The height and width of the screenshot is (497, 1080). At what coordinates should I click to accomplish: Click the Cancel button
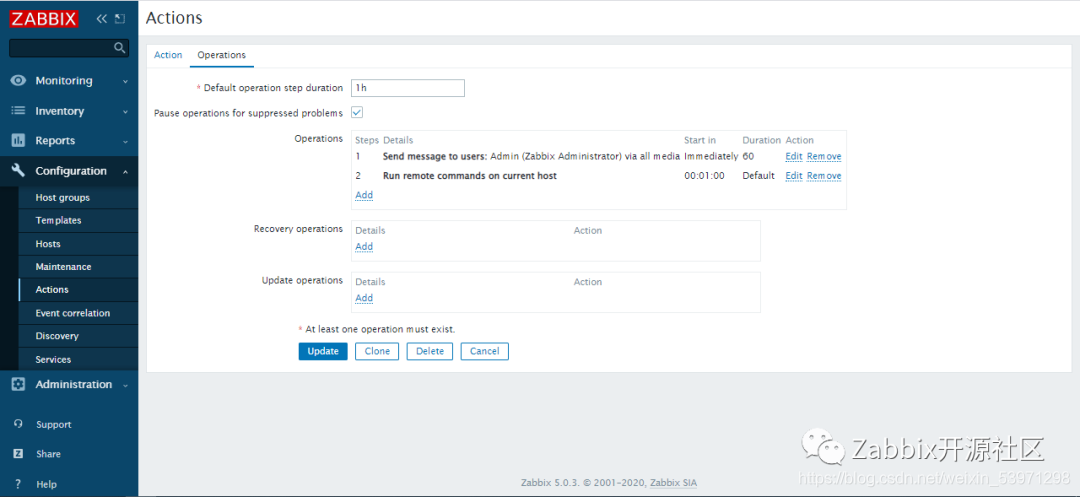(x=485, y=351)
